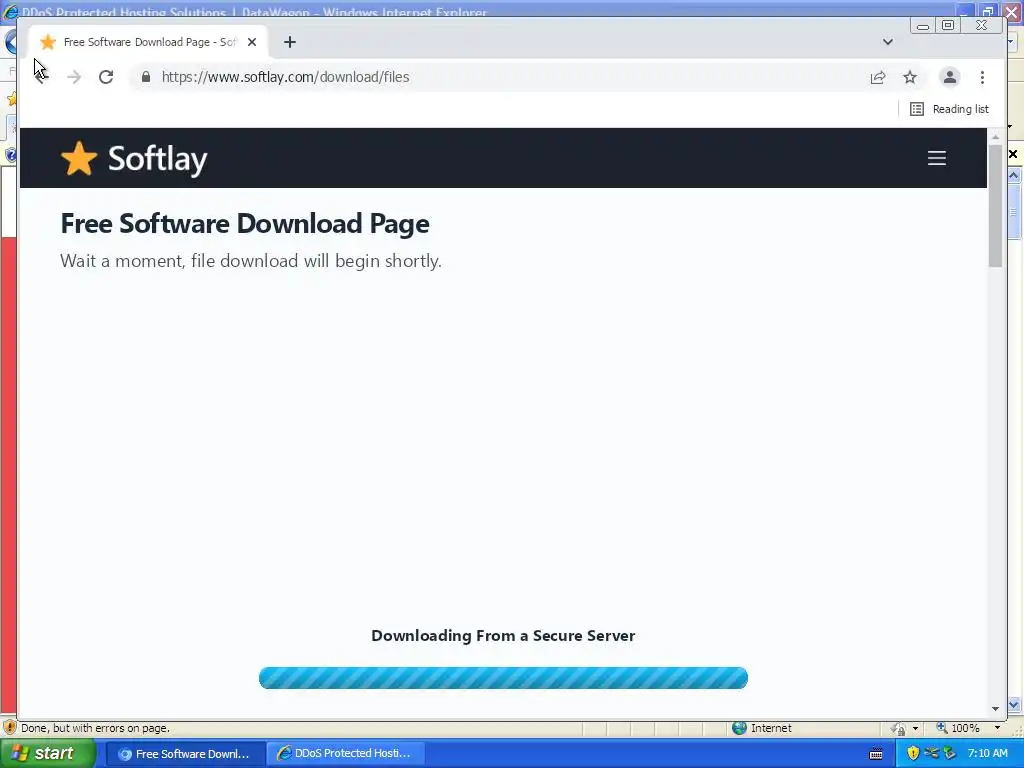Click the keyboard icon in taskbar
Screen dimensions: 1024x768
click(876, 754)
